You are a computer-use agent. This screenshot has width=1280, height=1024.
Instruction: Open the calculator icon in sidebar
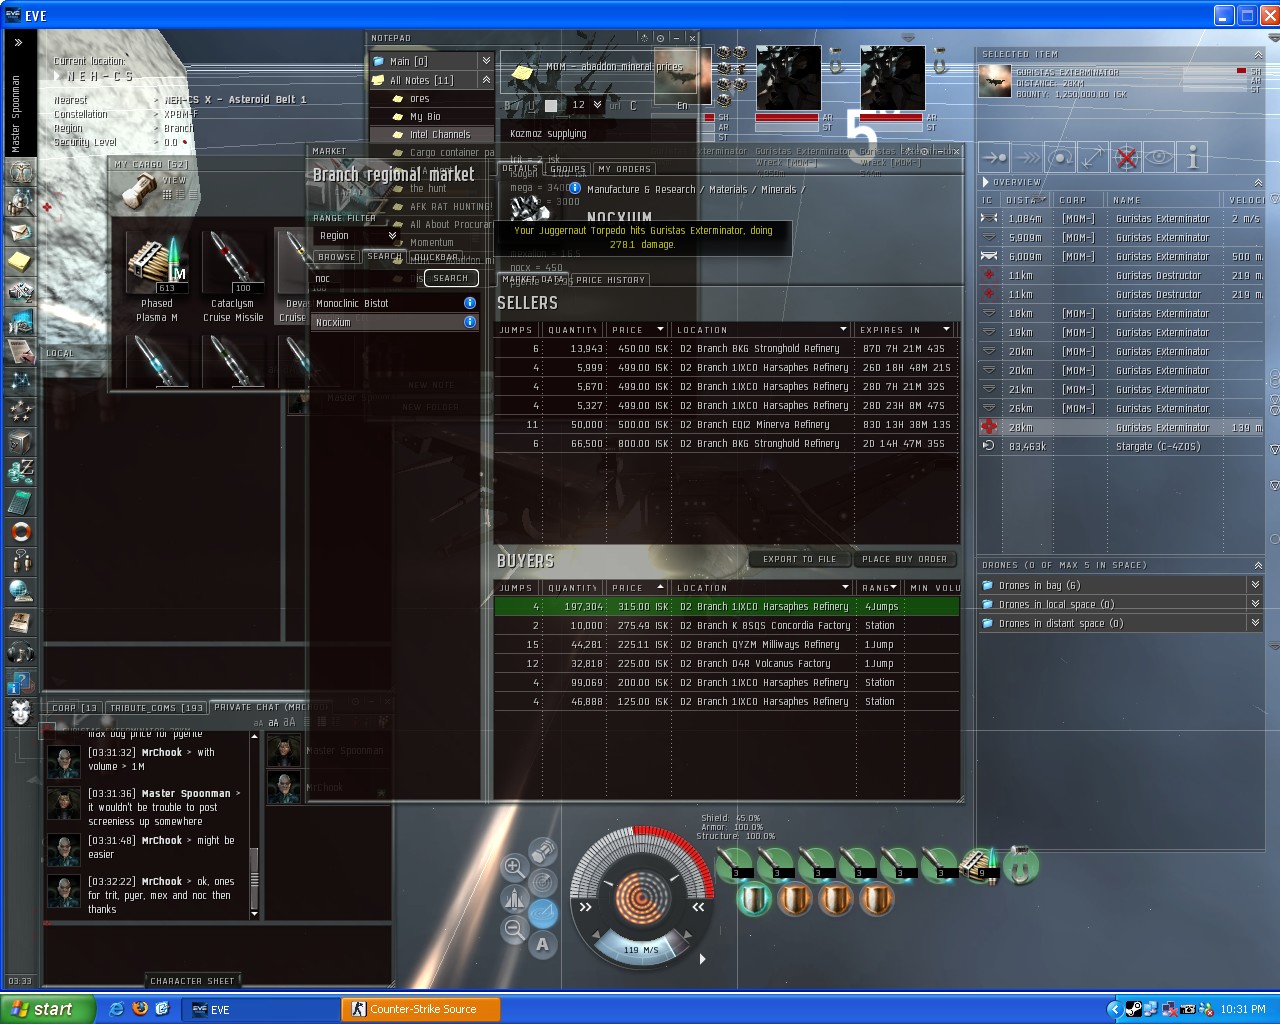20,502
